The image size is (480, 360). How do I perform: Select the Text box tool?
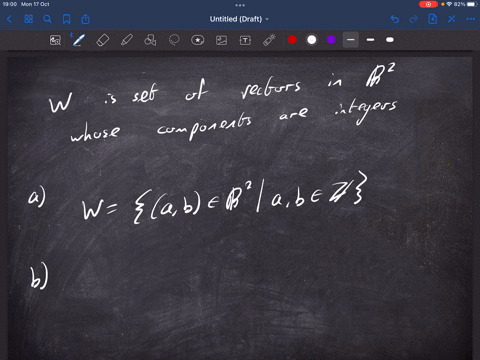(245, 40)
